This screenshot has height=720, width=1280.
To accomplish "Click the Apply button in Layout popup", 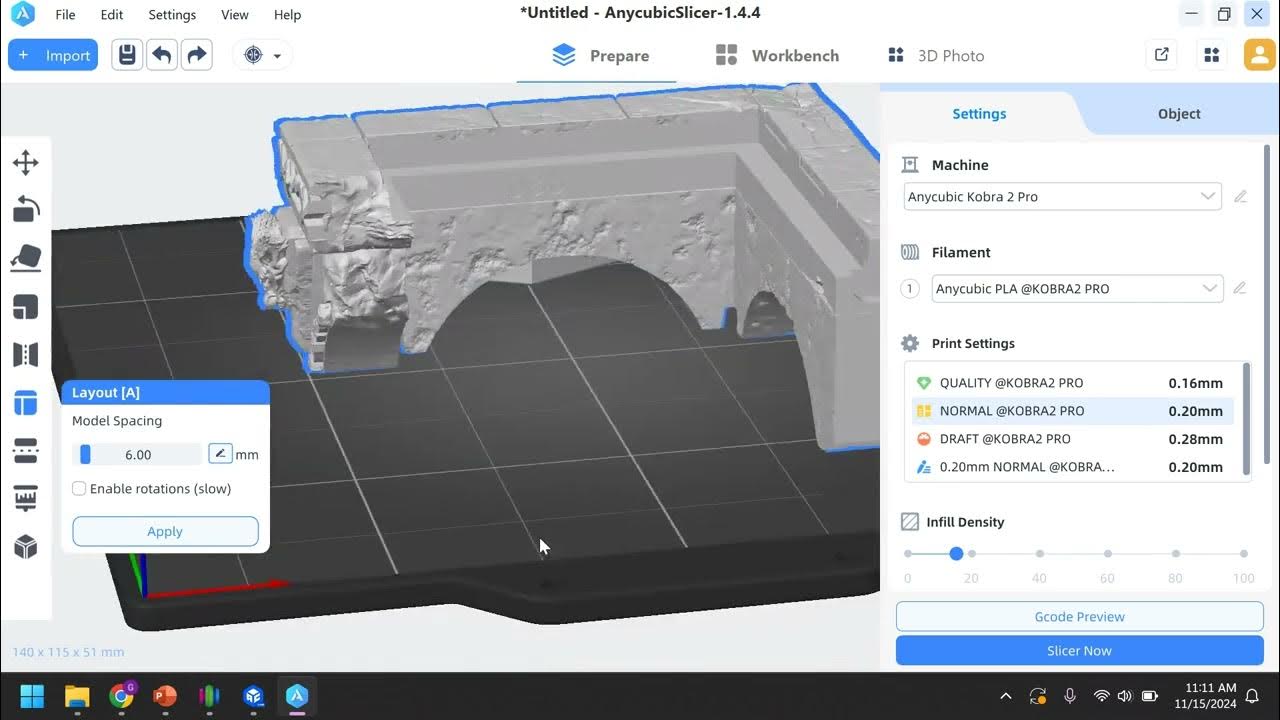I will pyautogui.click(x=164, y=531).
